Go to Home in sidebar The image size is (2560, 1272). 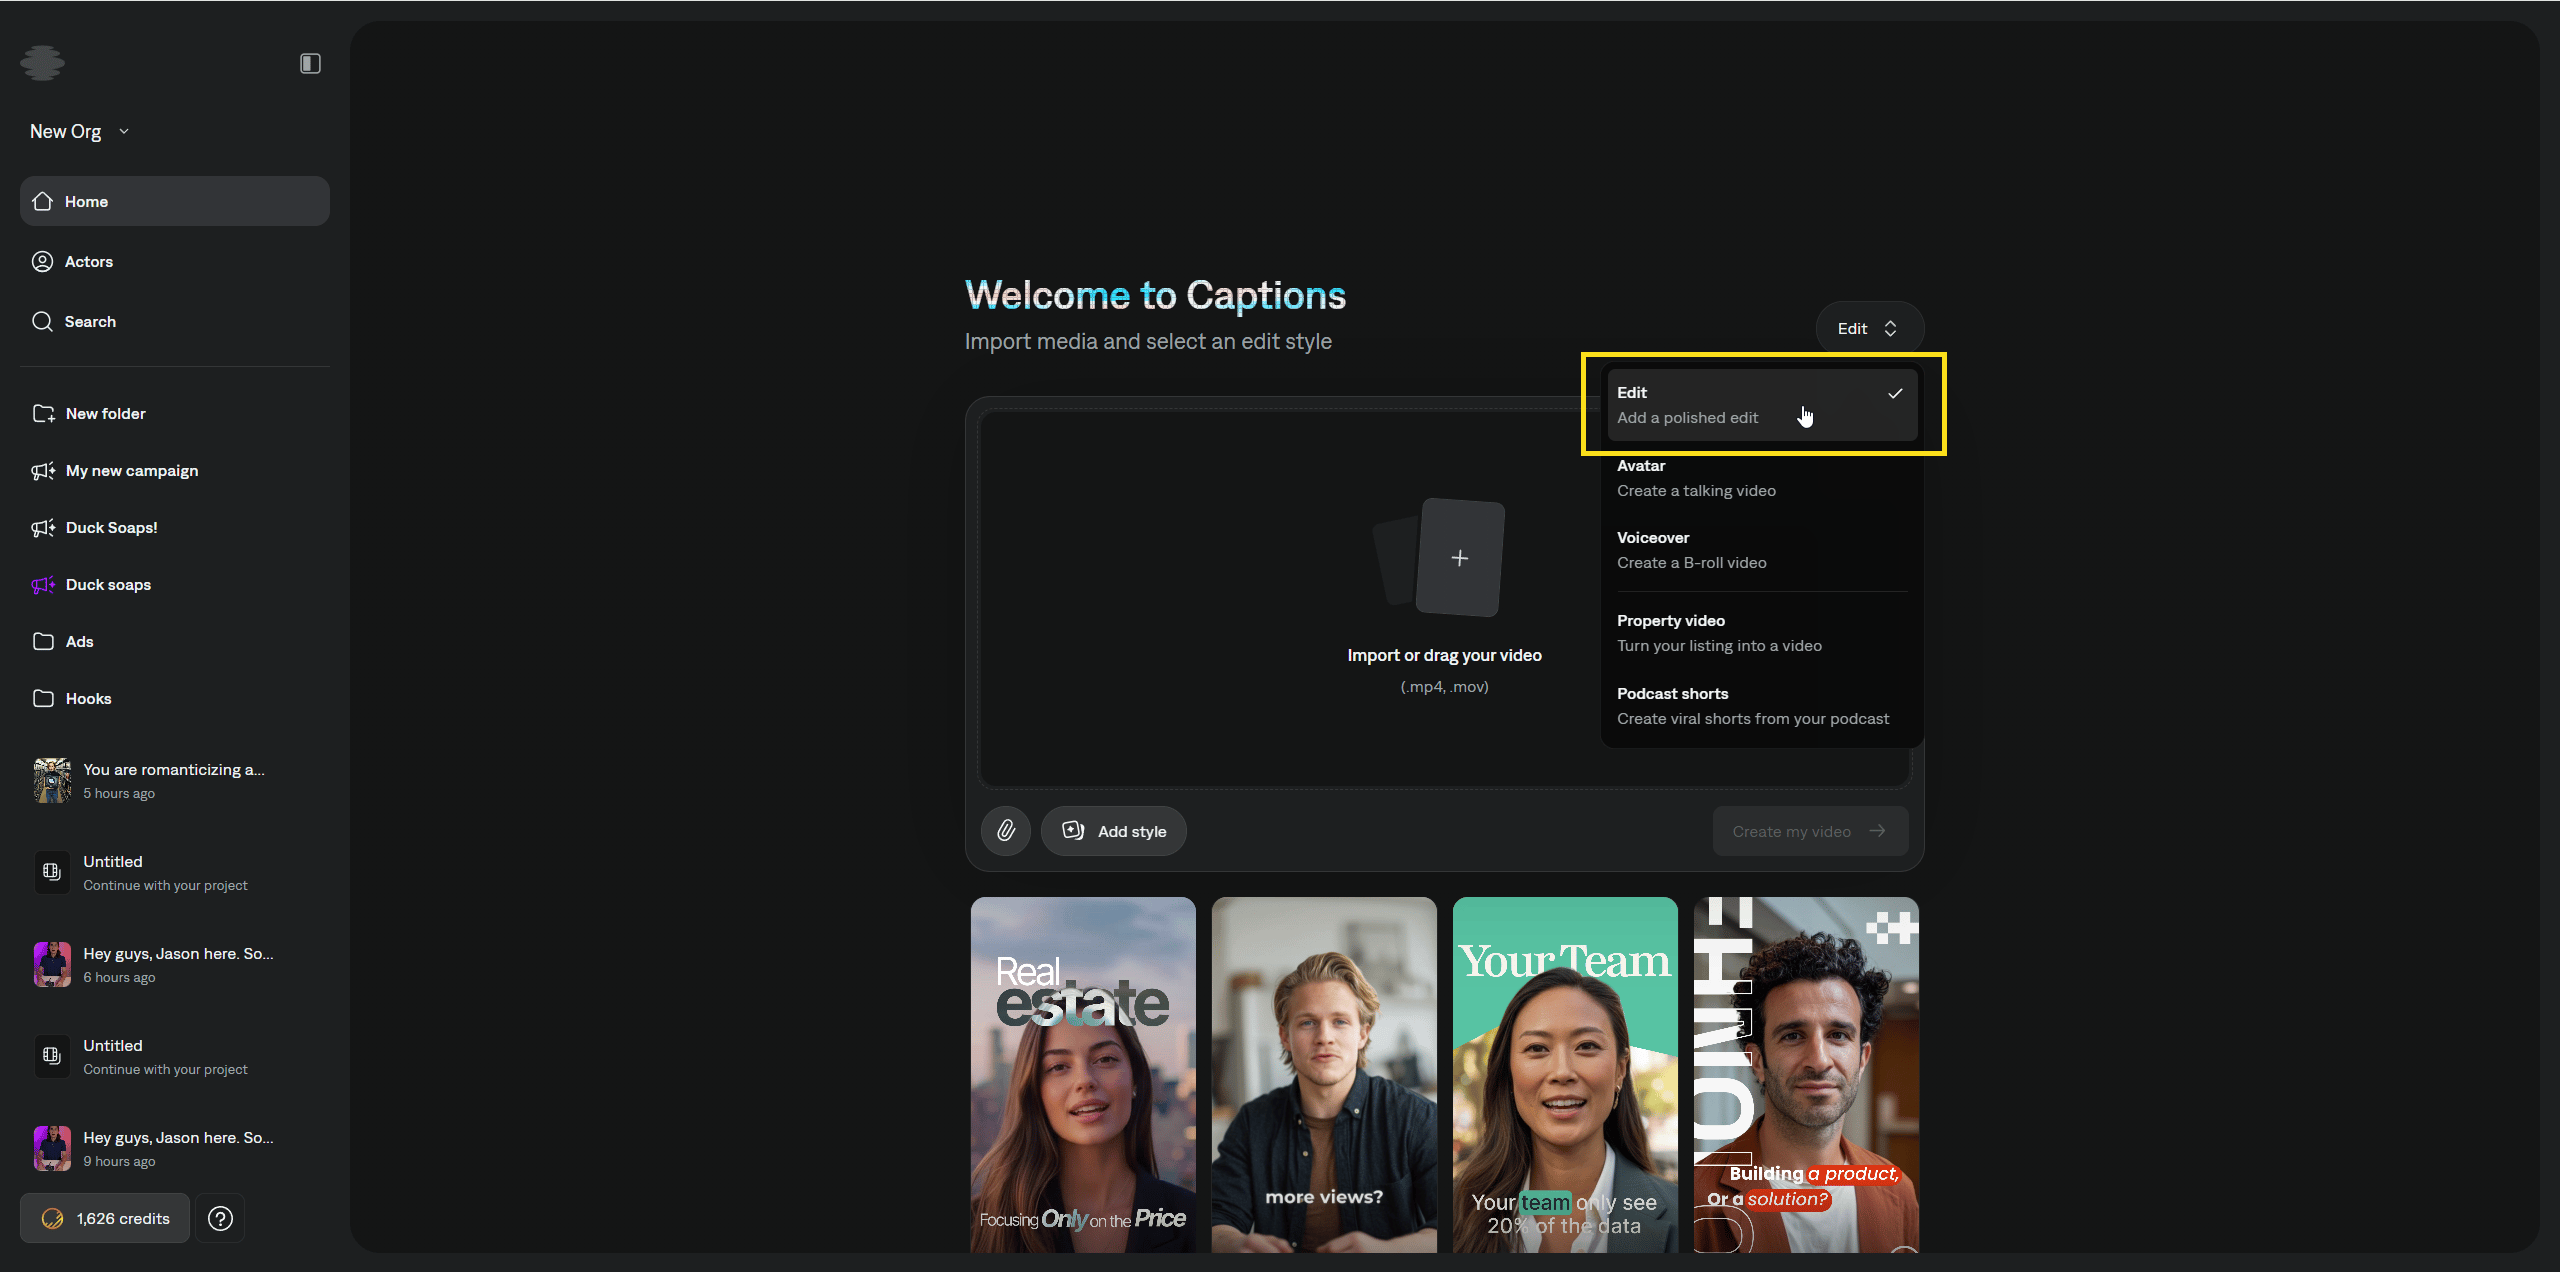click(175, 201)
